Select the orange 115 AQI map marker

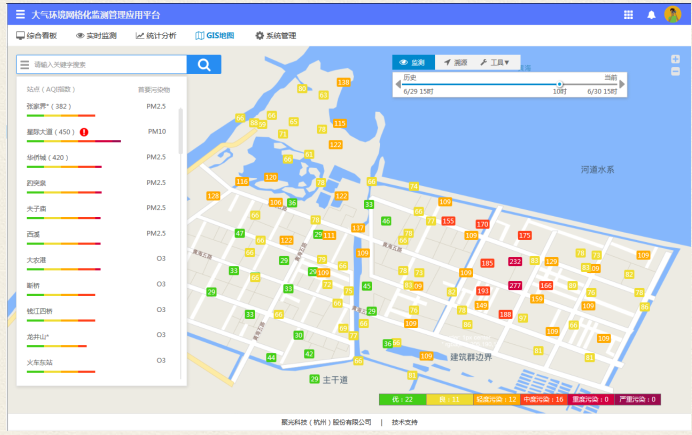tap(339, 124)
